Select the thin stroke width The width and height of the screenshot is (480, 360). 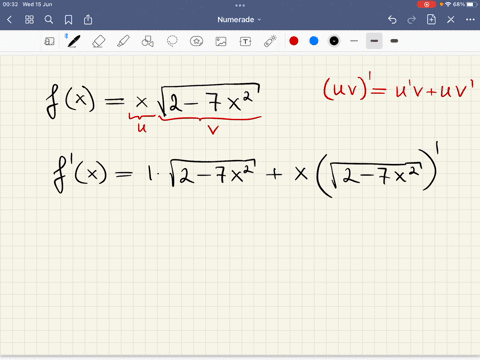pyautogui.click(x=354, y=41)
